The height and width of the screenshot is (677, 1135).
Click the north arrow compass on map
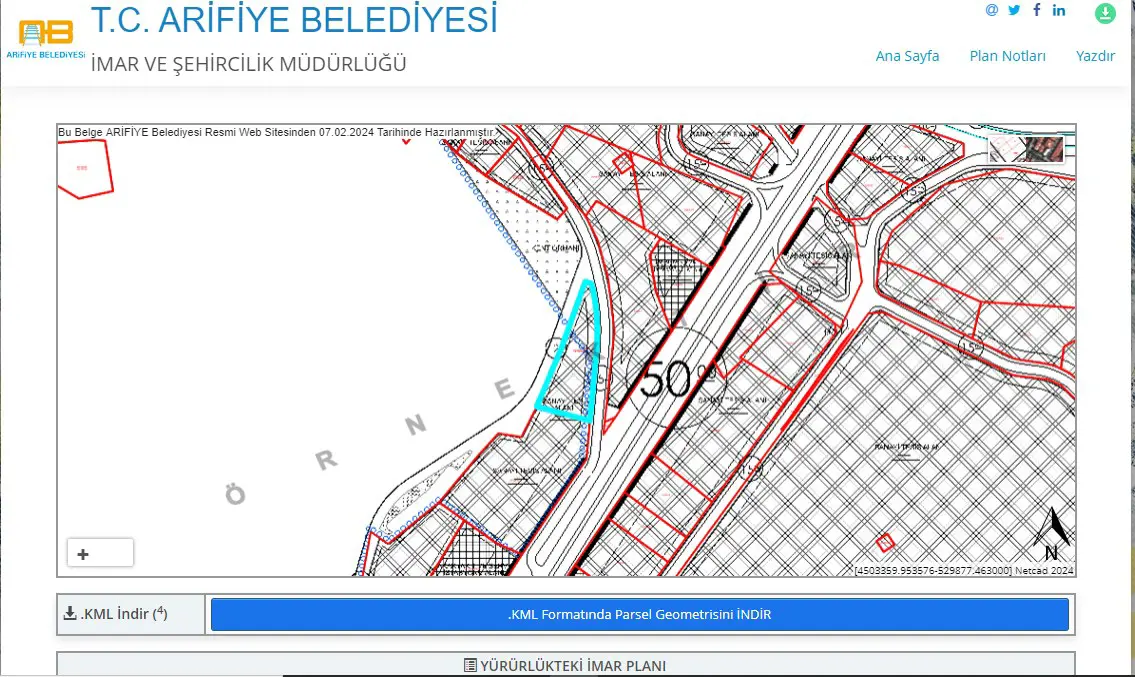coord(1052,534)
